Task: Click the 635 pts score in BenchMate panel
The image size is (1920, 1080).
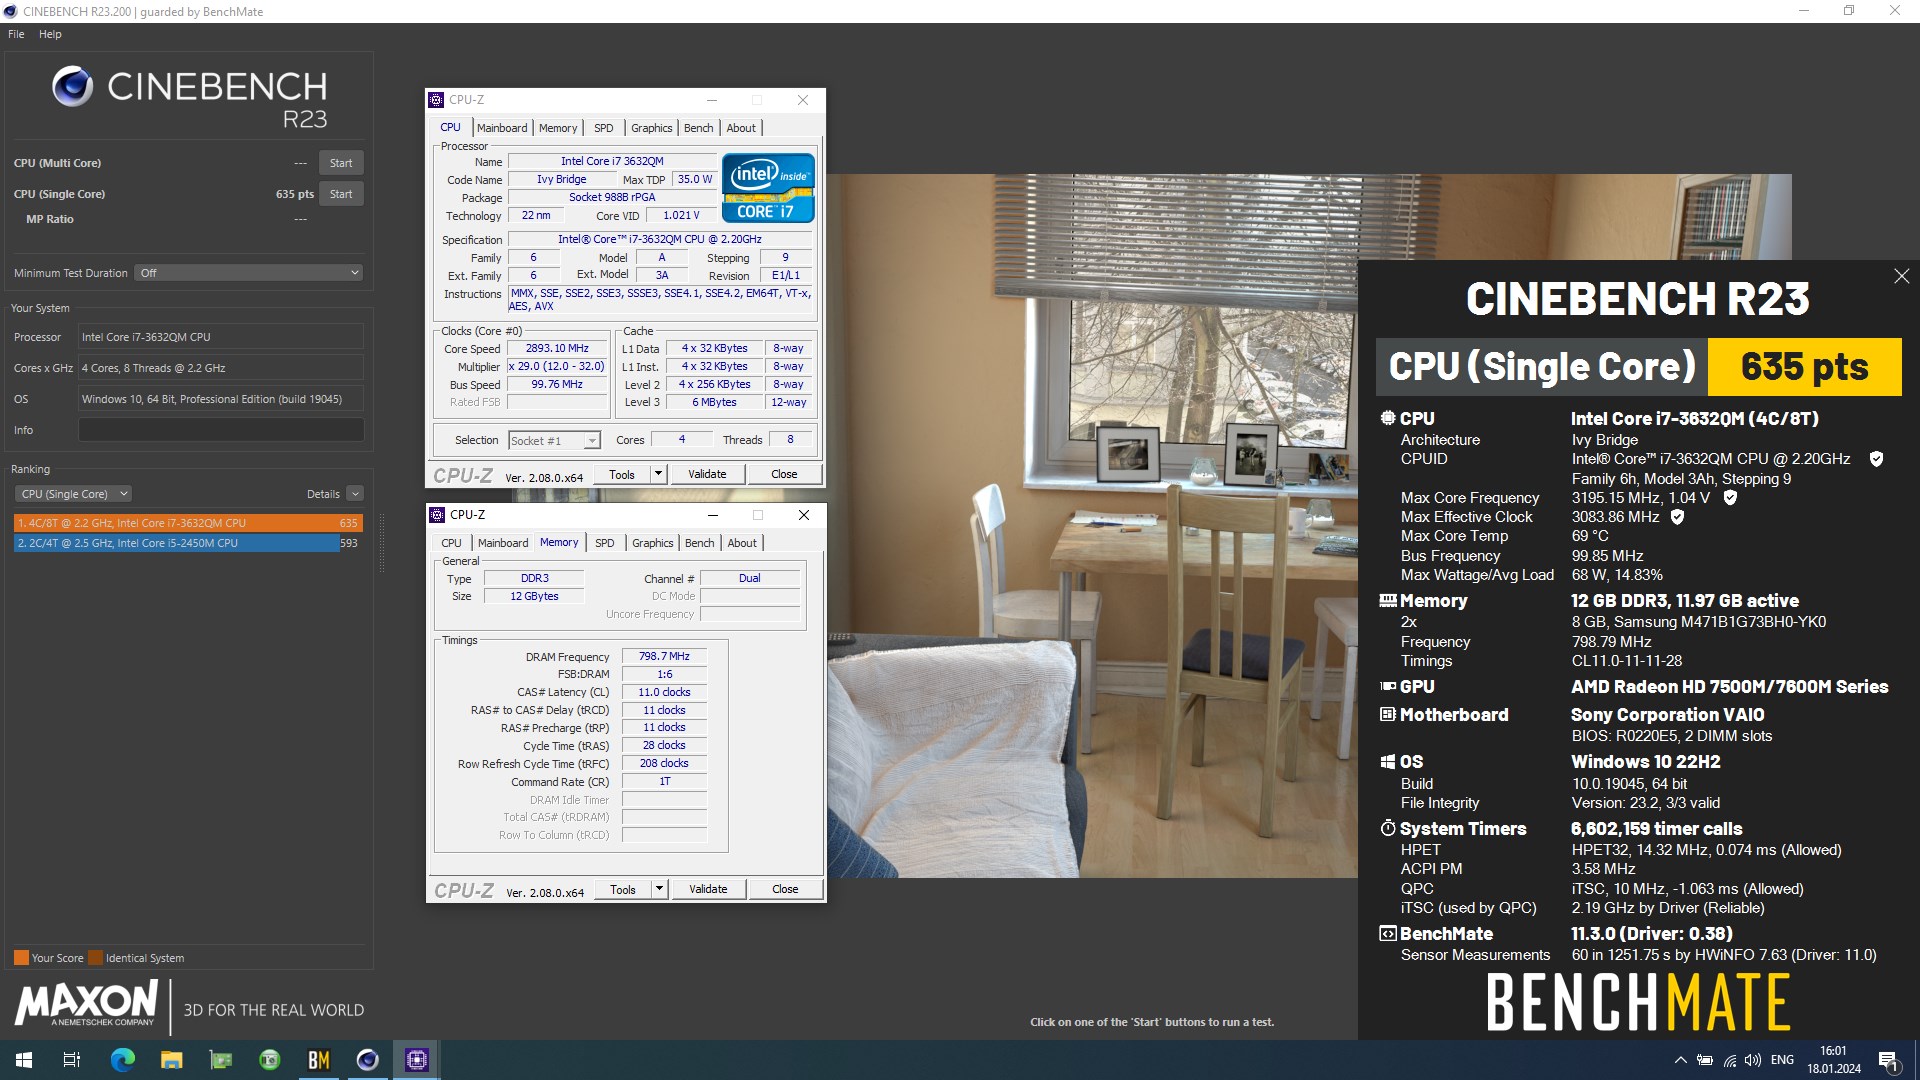Action: pos(1804,367)
